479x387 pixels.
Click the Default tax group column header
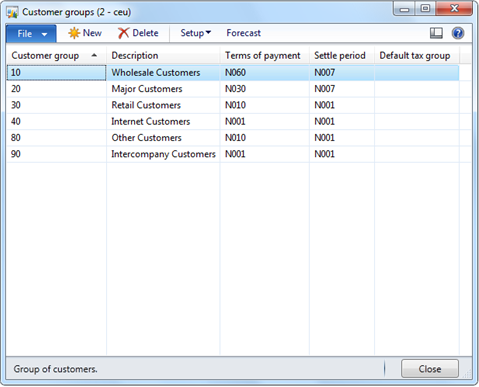[x=417, y=55]
